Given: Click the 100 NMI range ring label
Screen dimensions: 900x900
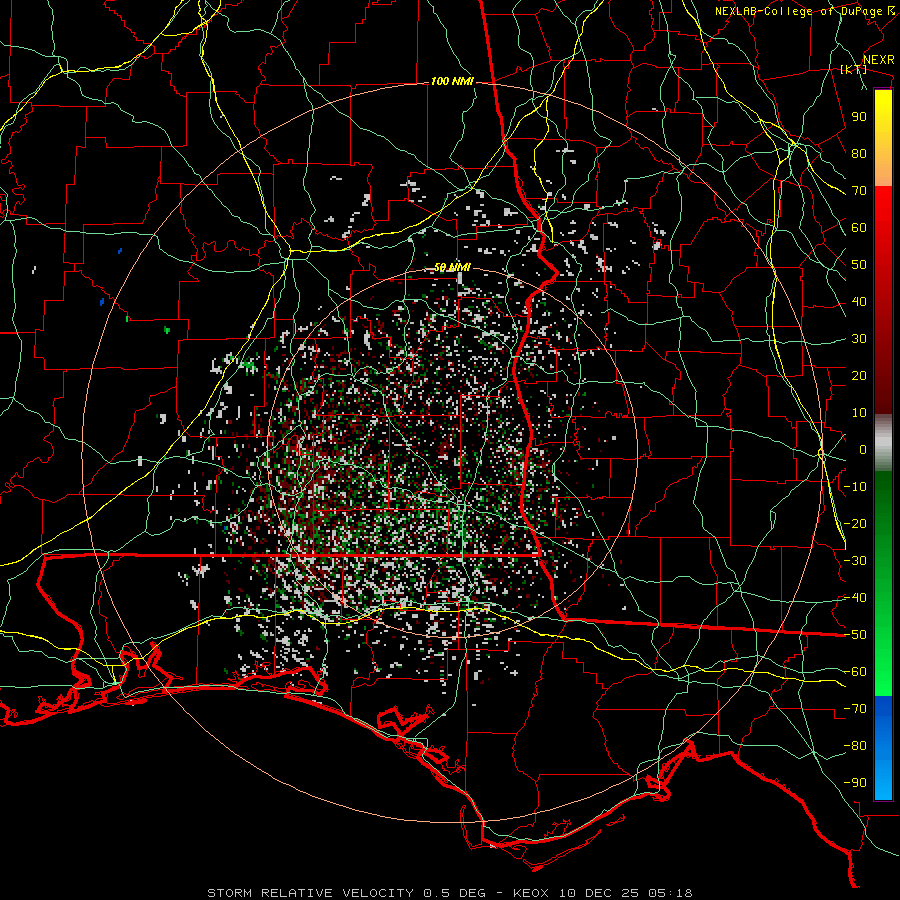Looking at the screenshot, I should tap(452, 82).
